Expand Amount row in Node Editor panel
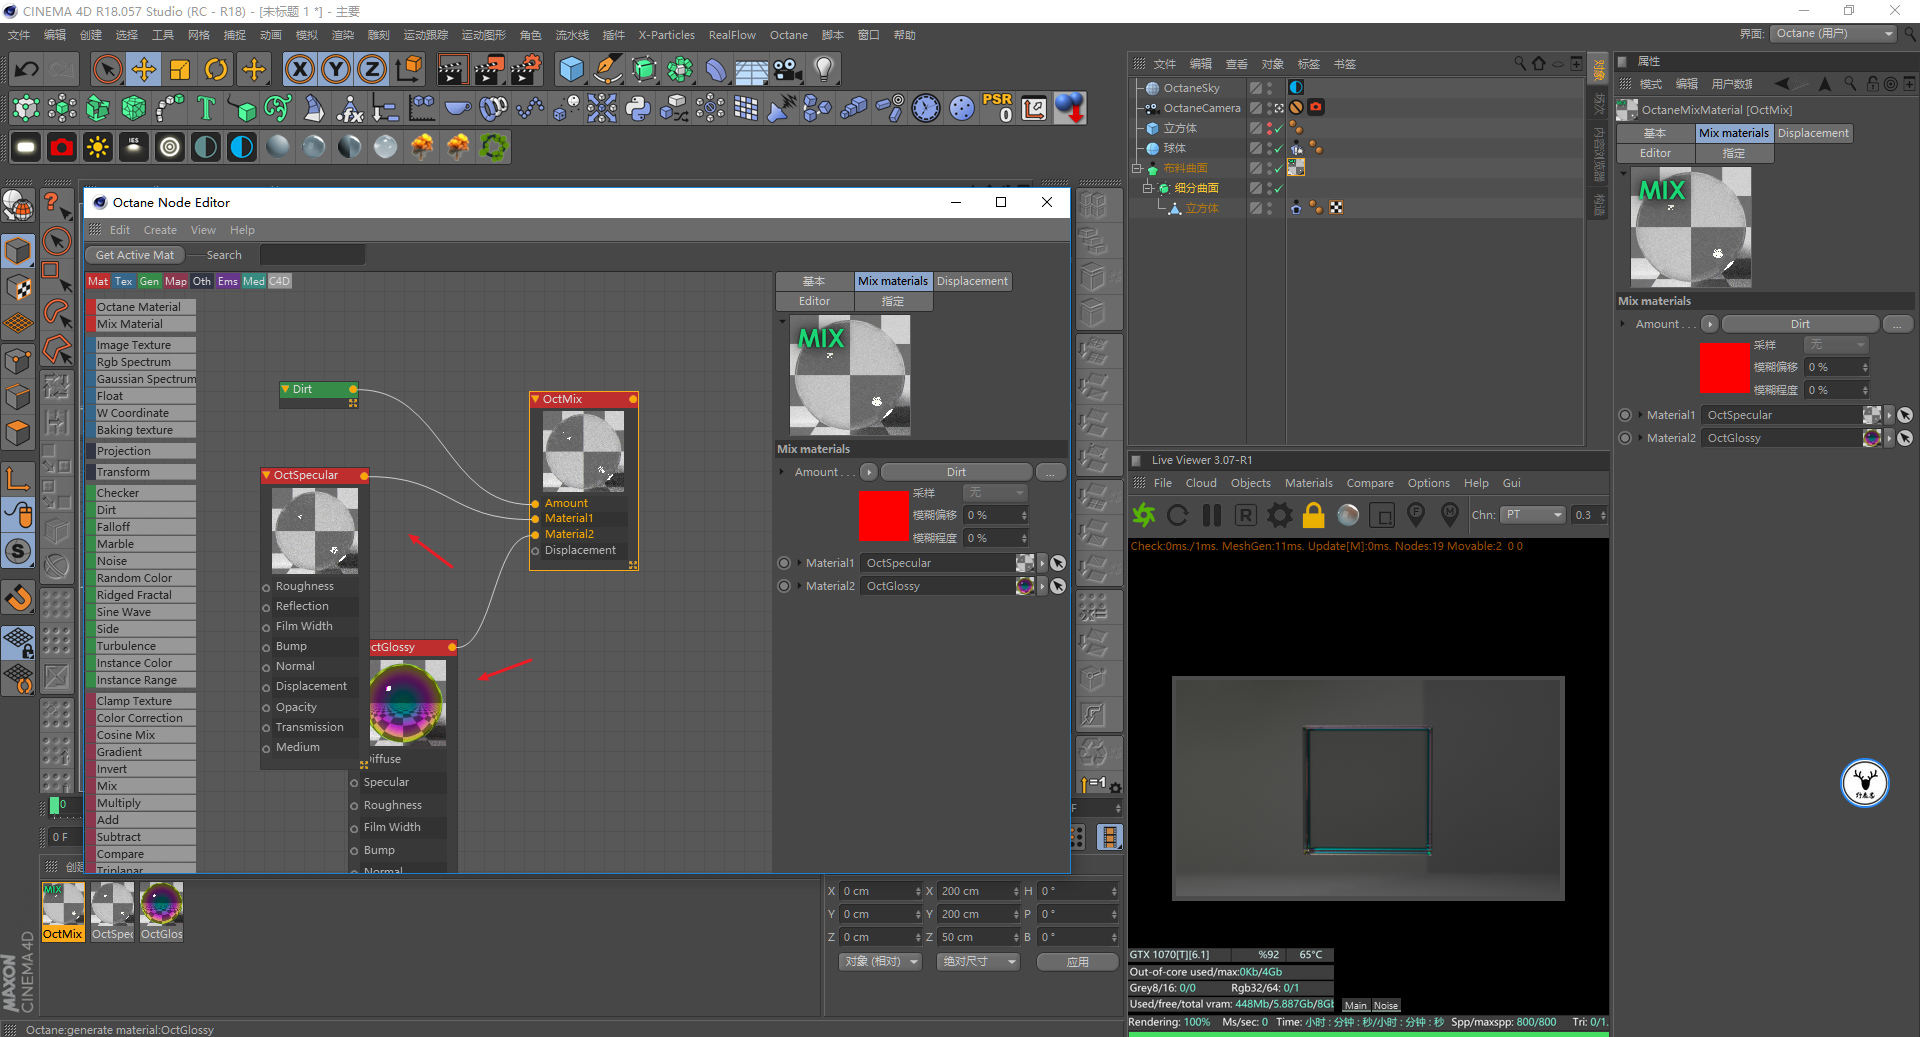Screen dimensions: 1920x1037 (782, 472)
